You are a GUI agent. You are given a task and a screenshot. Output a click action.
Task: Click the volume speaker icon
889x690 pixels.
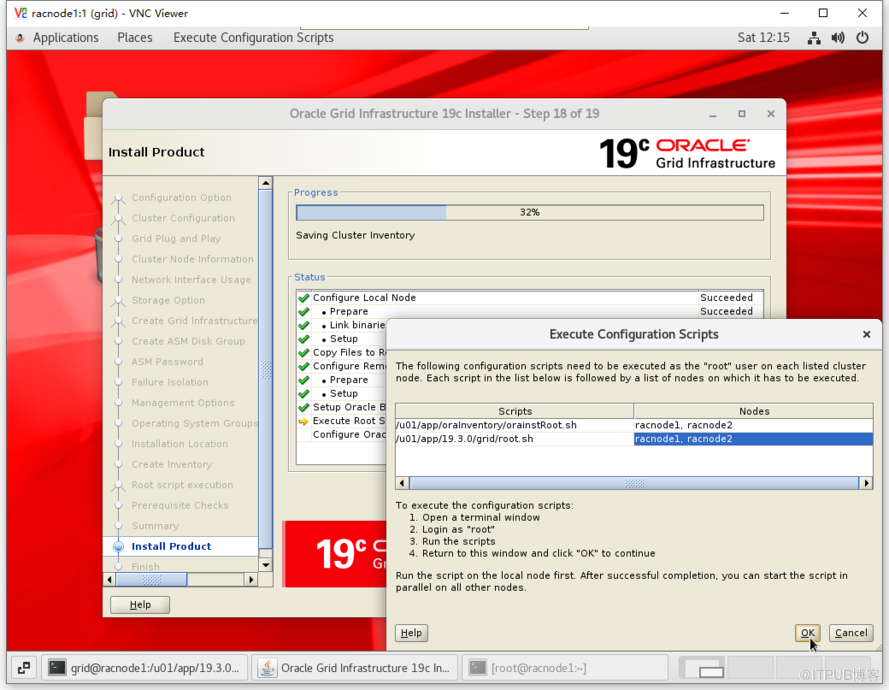click(837, 38)
